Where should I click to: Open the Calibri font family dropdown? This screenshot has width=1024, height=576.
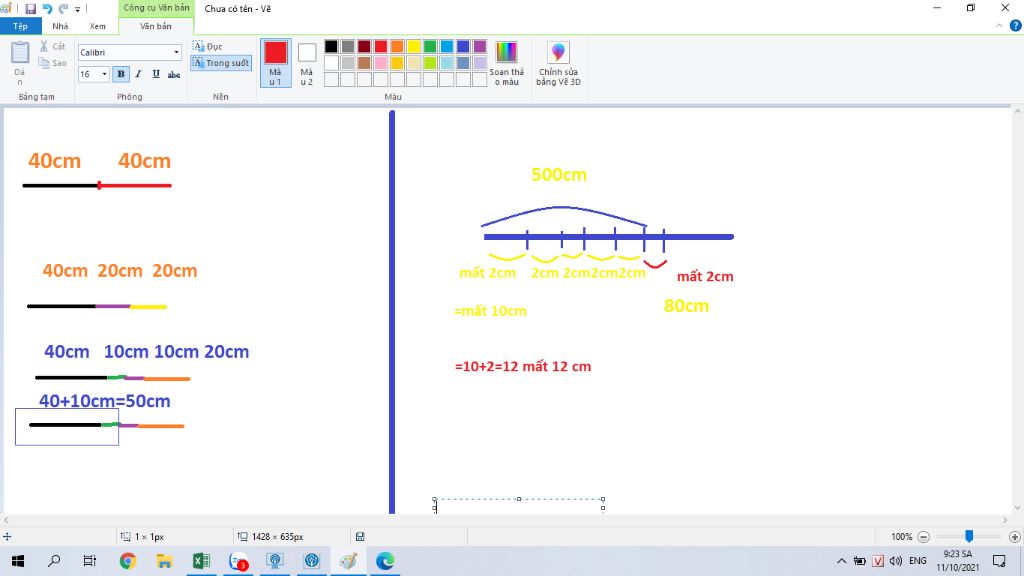(x=176, y=52)
